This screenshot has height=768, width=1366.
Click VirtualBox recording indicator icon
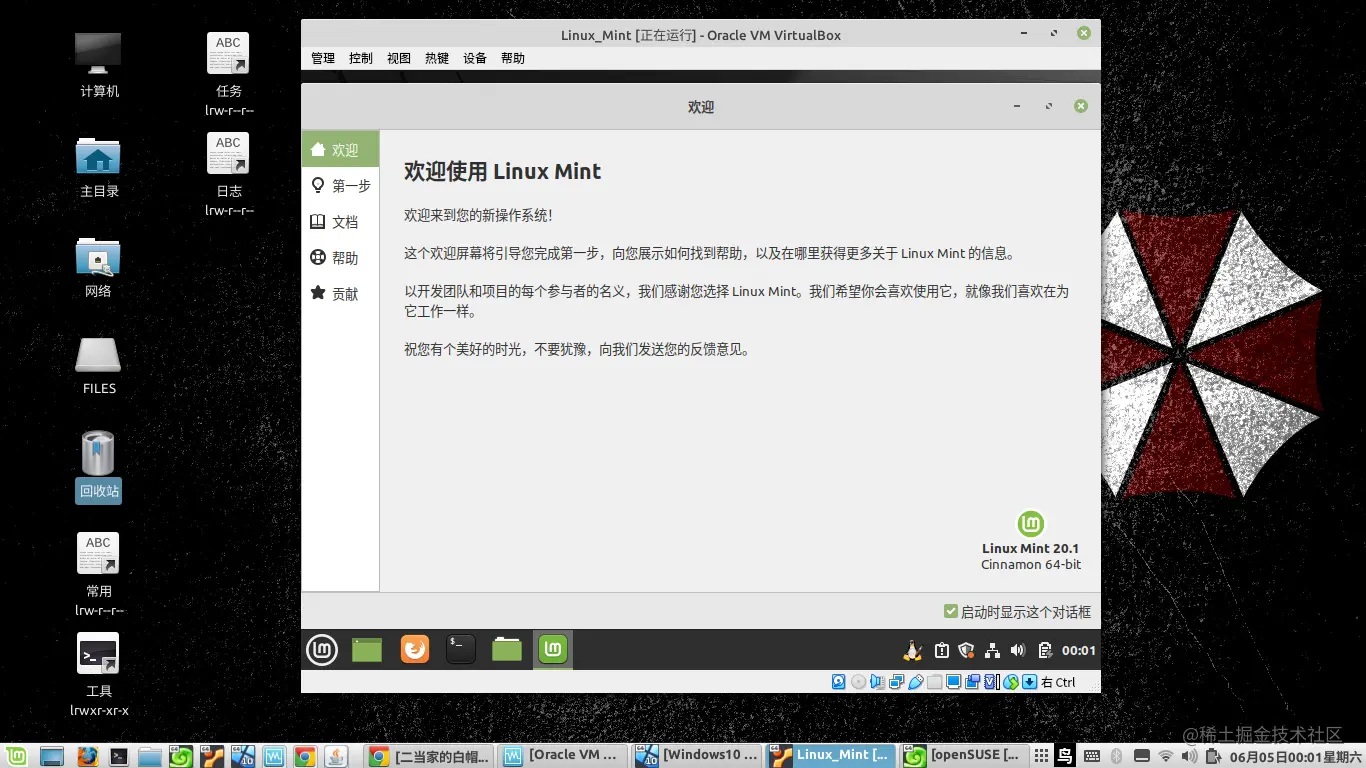point(972,682)
